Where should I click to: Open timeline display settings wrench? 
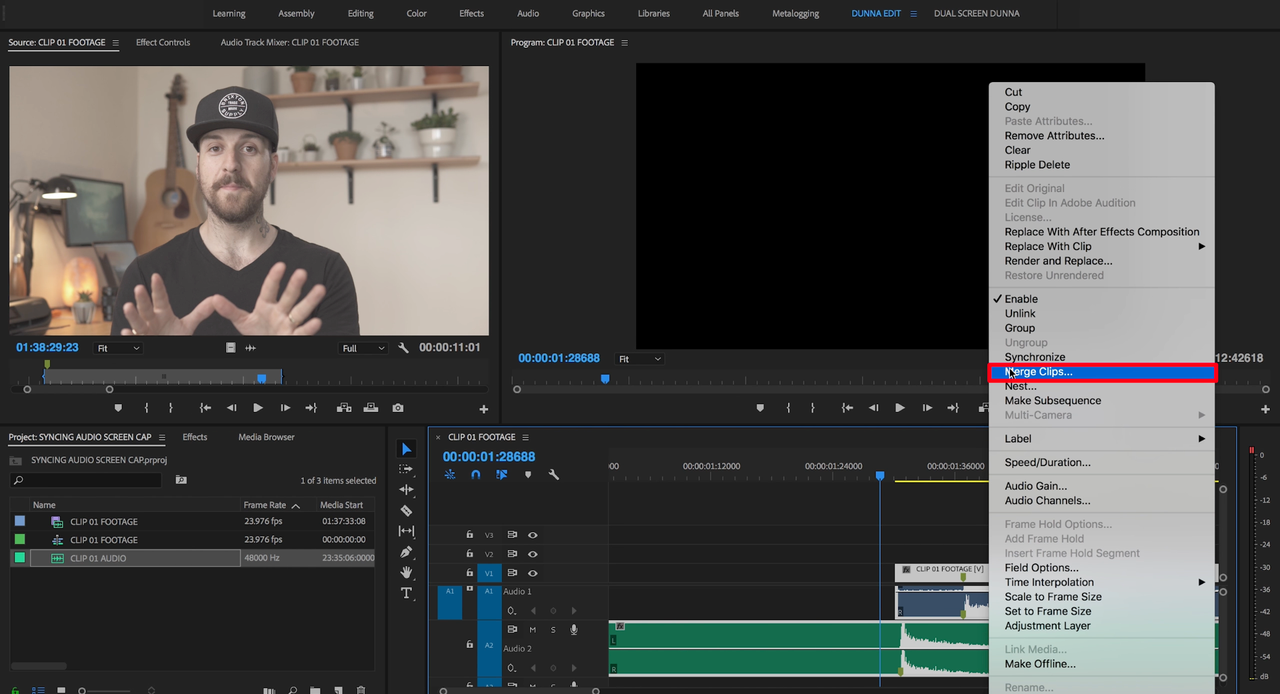tap(553, 475)
